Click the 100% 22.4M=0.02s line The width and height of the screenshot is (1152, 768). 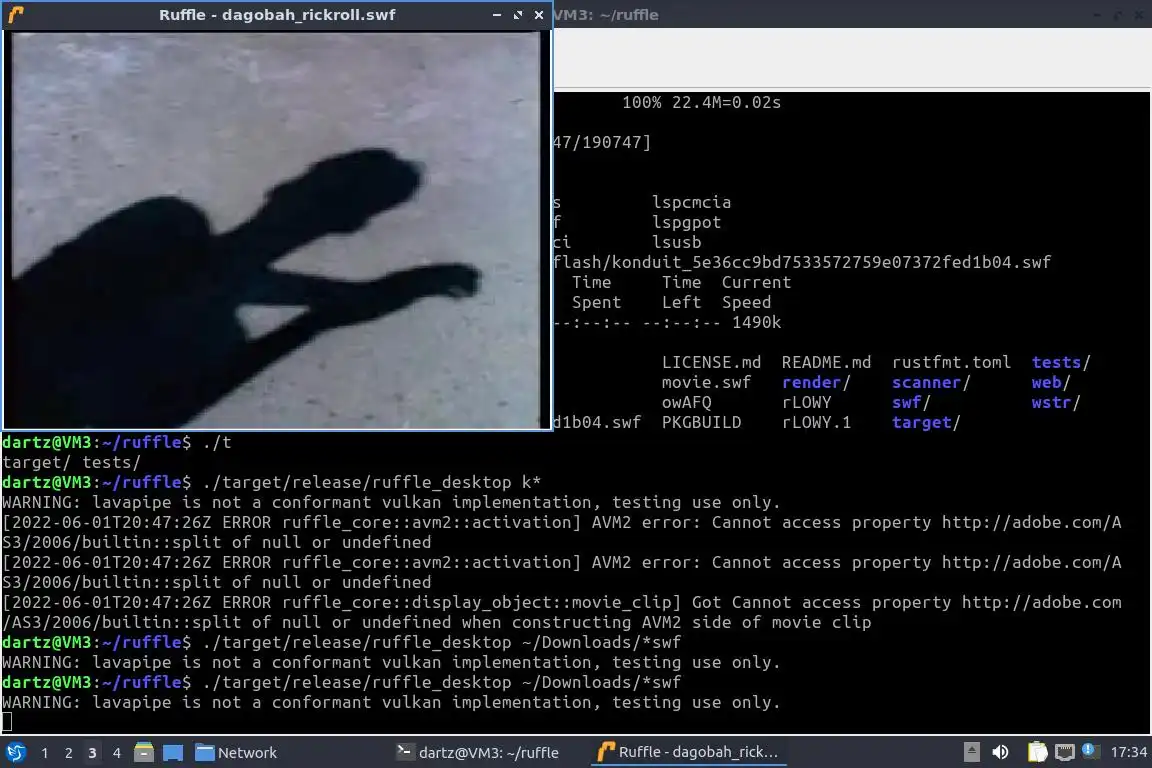point(702,102)
